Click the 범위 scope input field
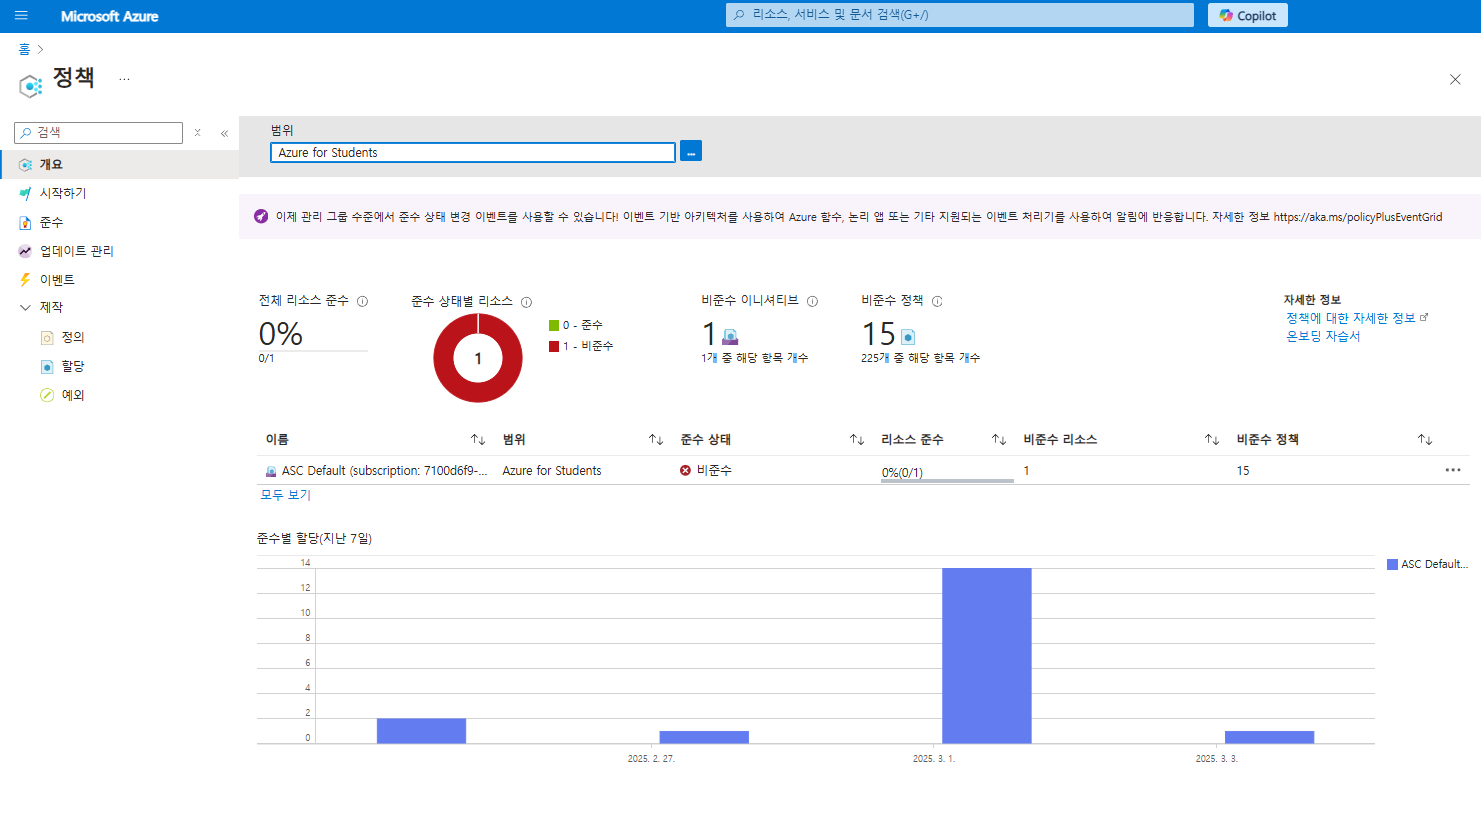This screenshot has height=820, width=1481. tap(473, 152)
